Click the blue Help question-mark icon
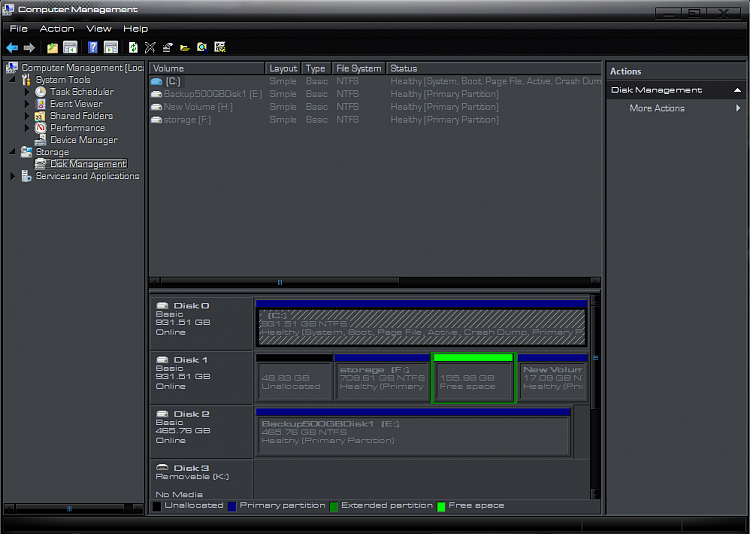 [x=93, y=47]
